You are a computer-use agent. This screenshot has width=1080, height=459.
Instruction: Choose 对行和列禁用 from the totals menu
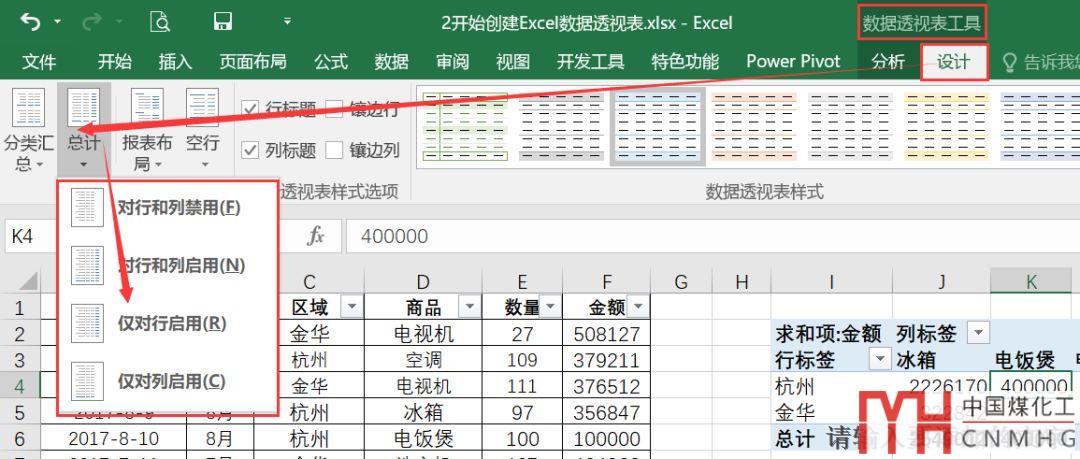(168, 207)
